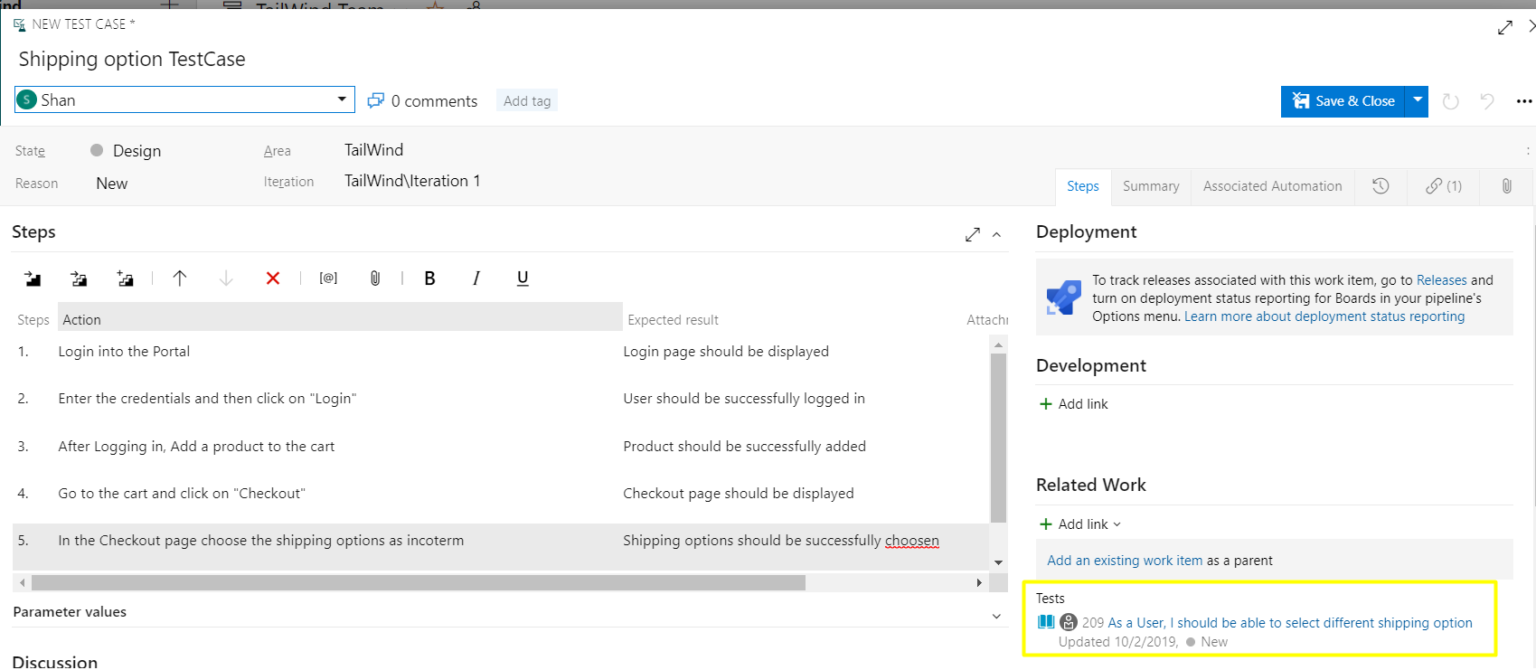Insert an @ mention in the step
Viewport: 1536px width, 670px height.
328,278
